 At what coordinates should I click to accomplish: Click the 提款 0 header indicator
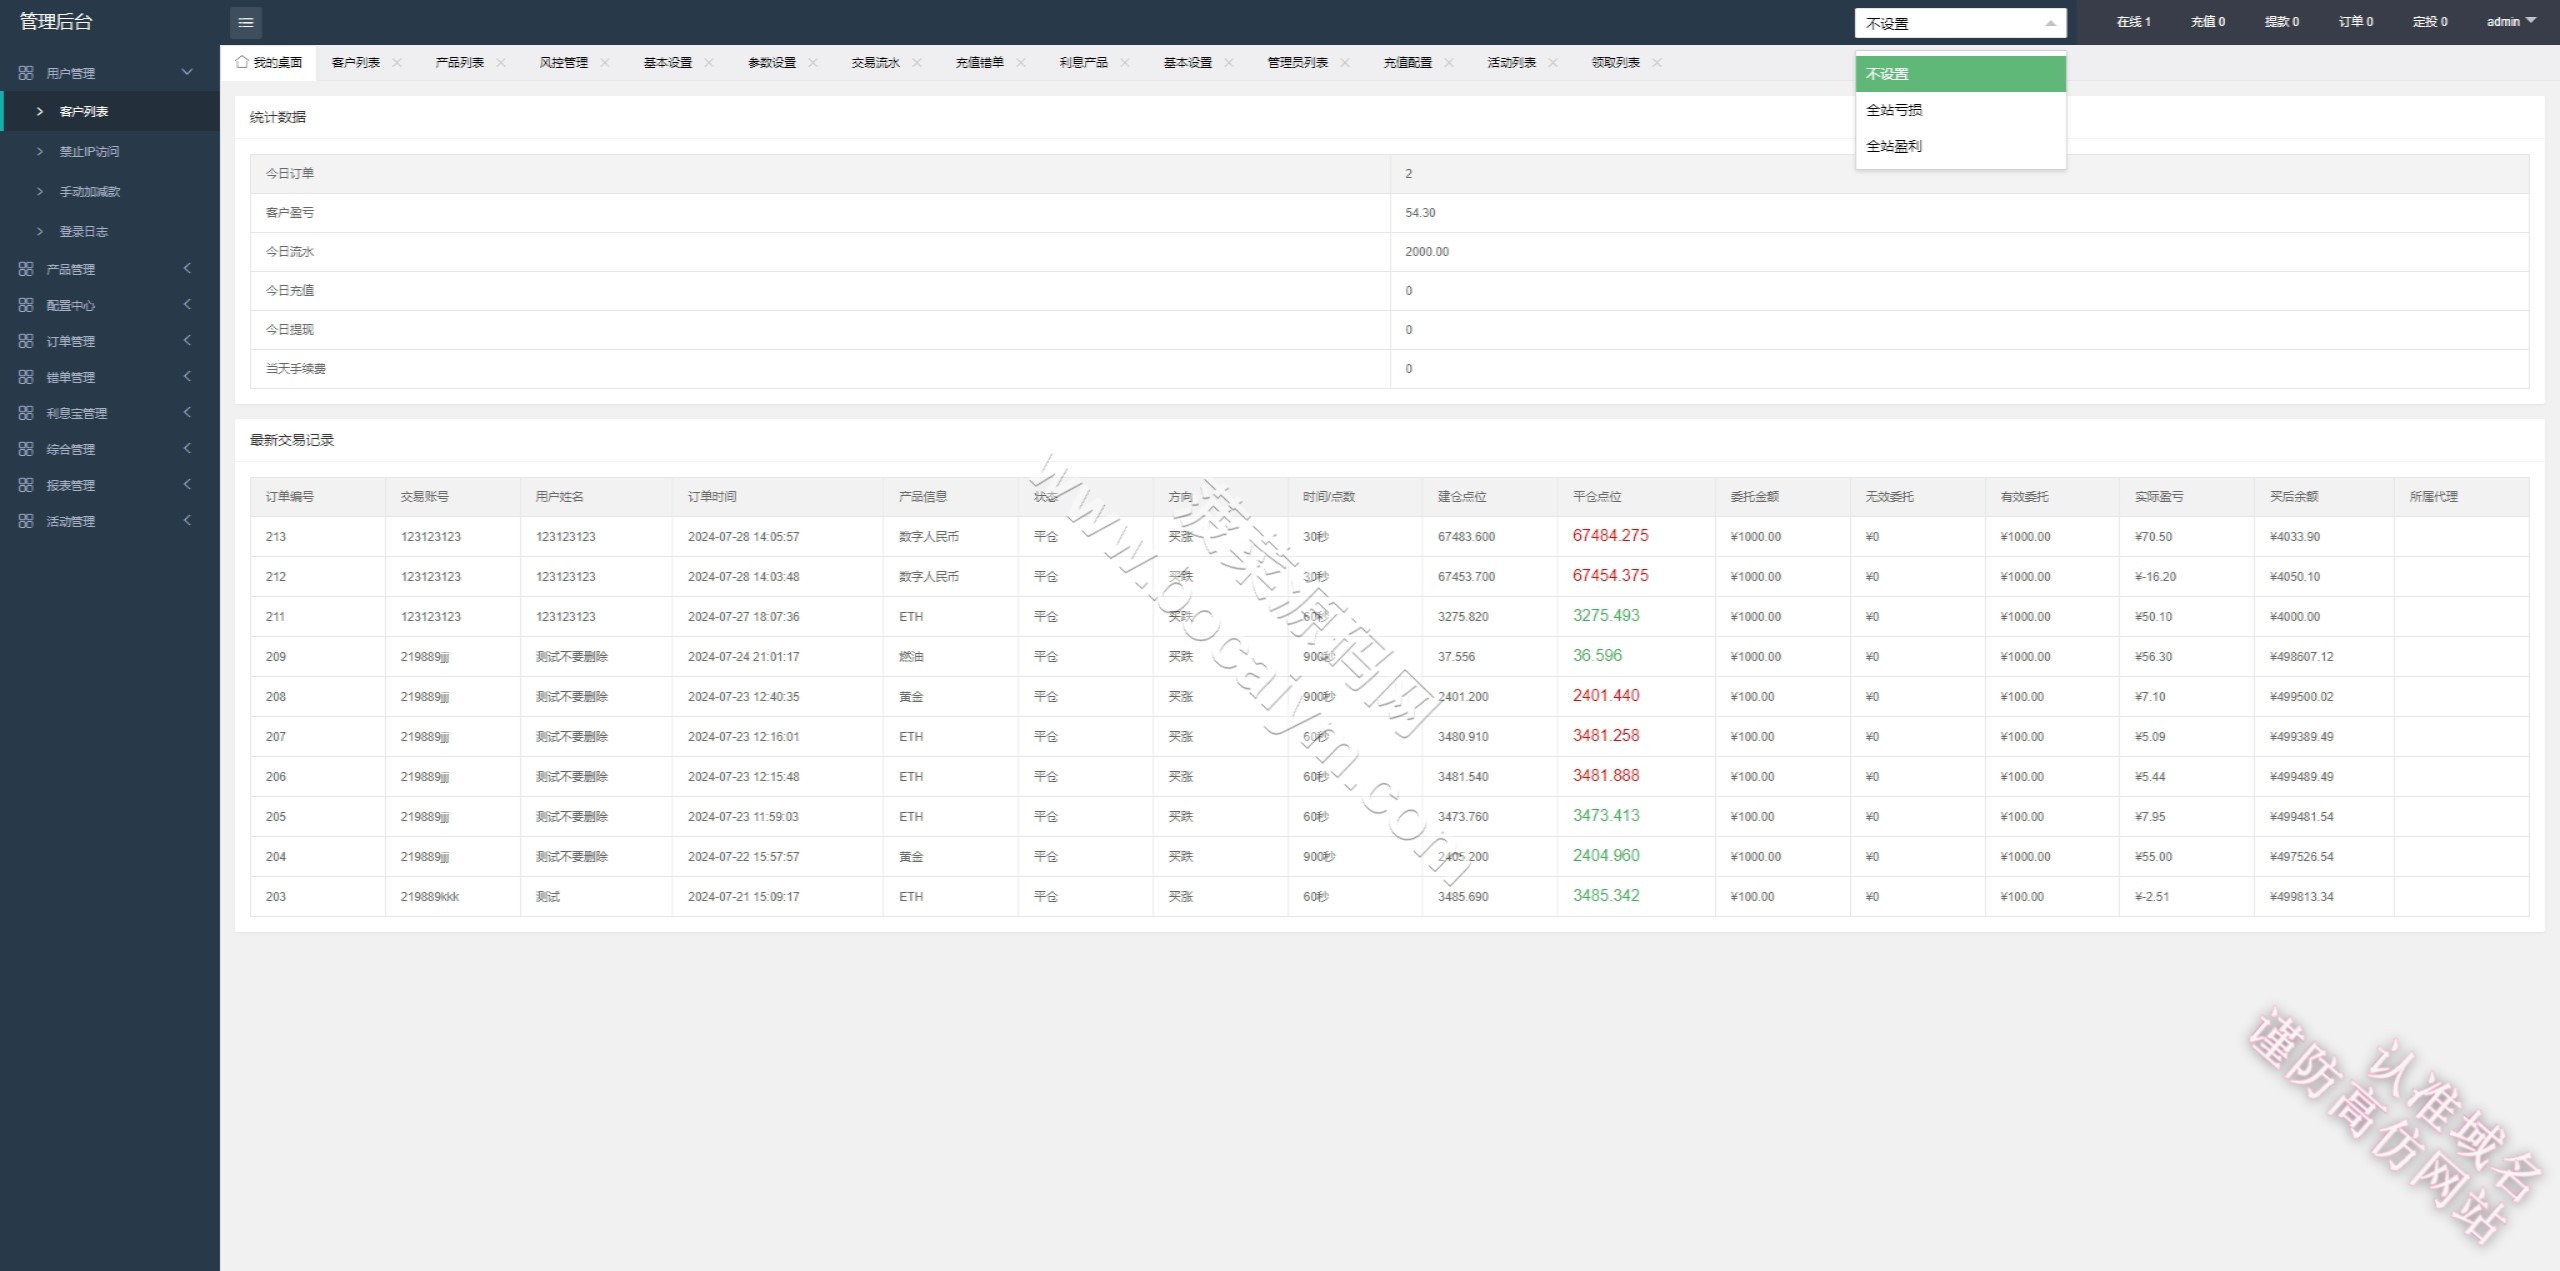coord(2282,22)
